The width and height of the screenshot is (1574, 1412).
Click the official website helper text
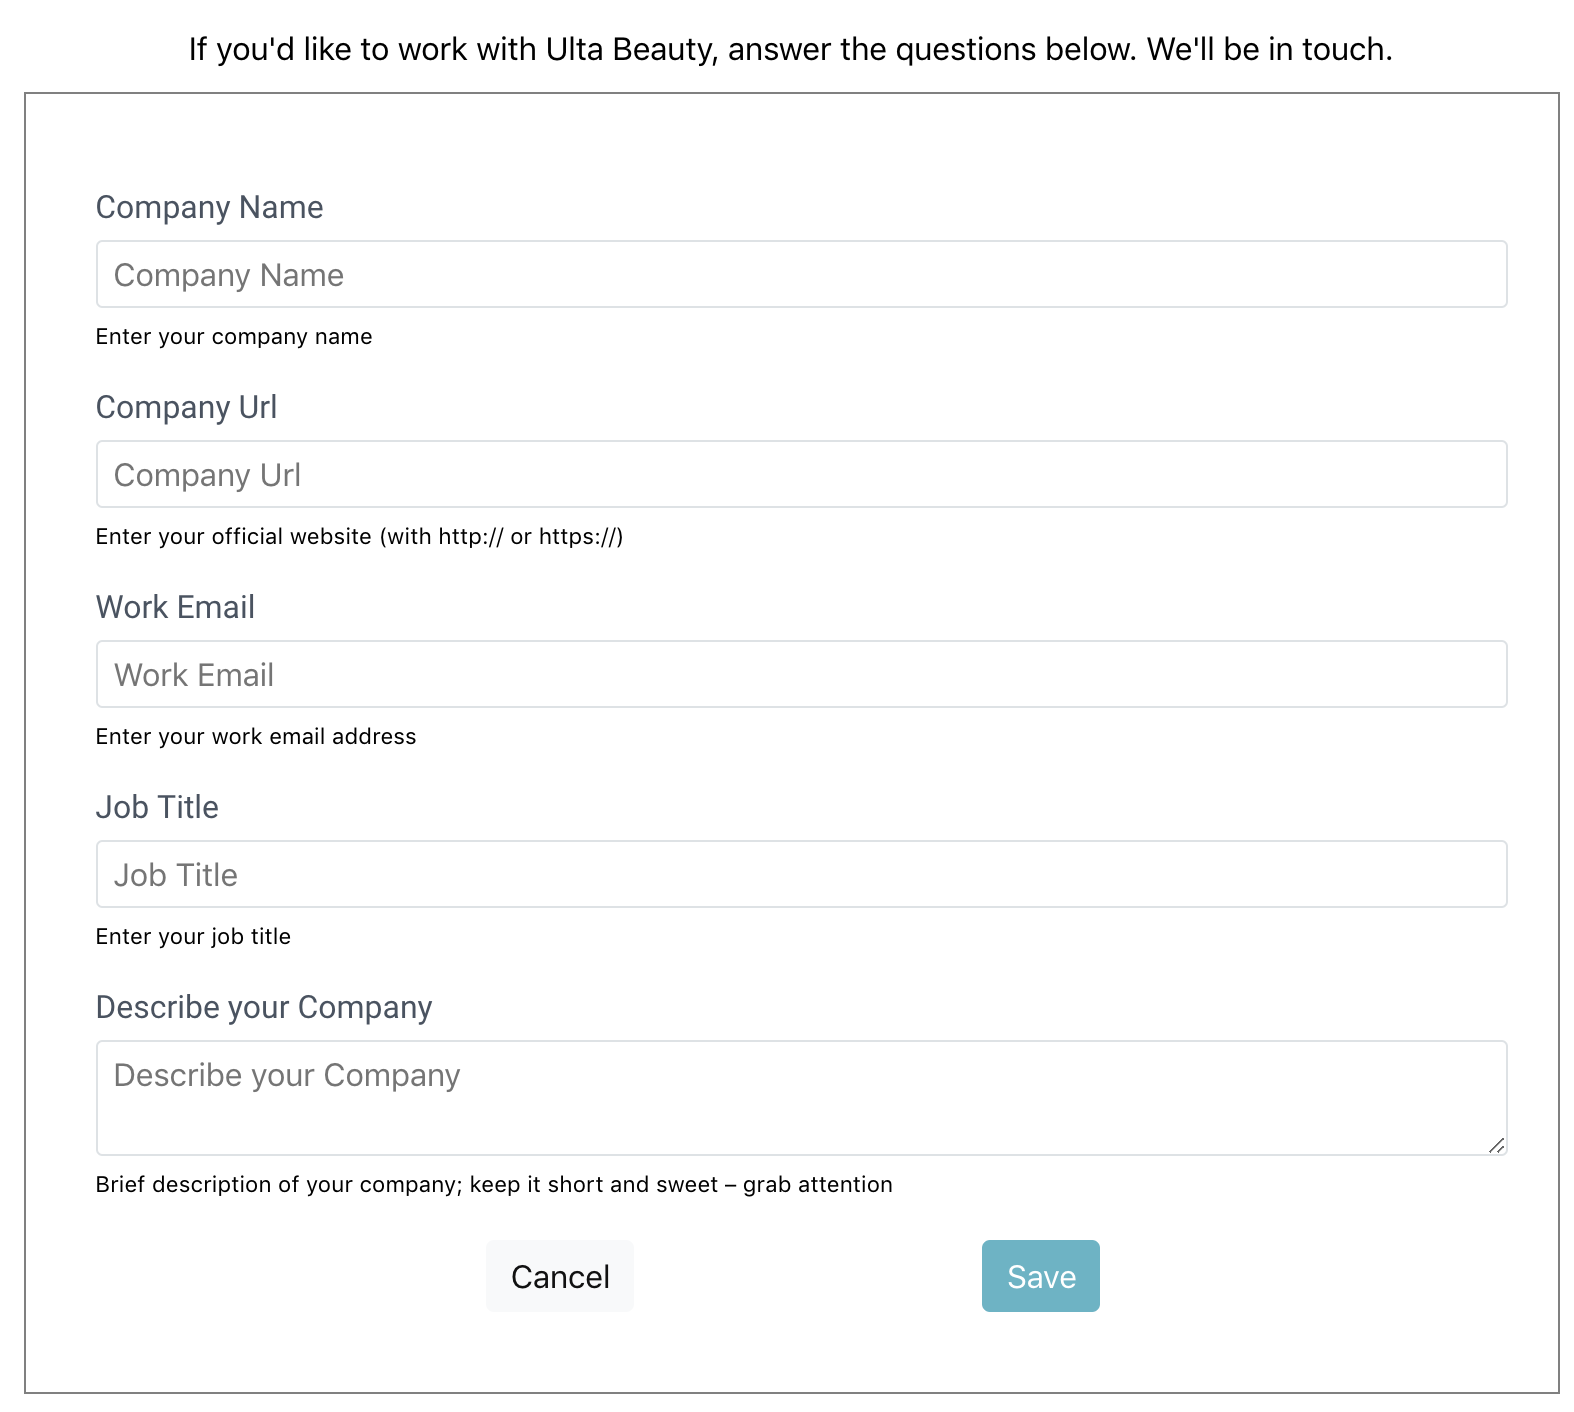pos(358,536)
